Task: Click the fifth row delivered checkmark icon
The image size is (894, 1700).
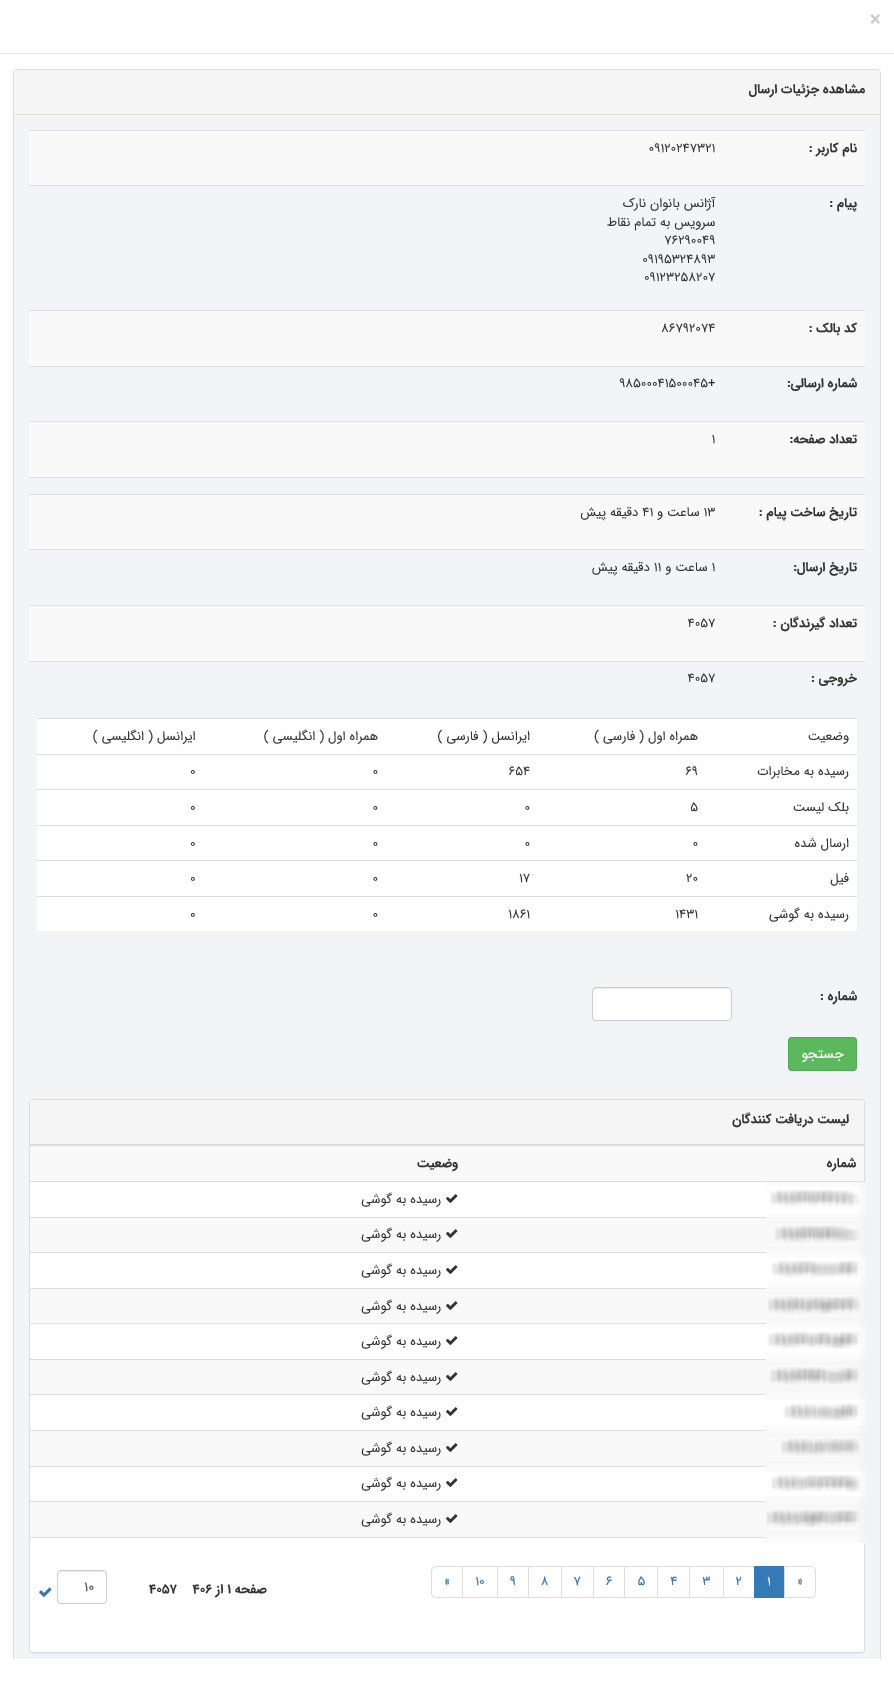Action: pyautogui.click(x=452, y=1341)
